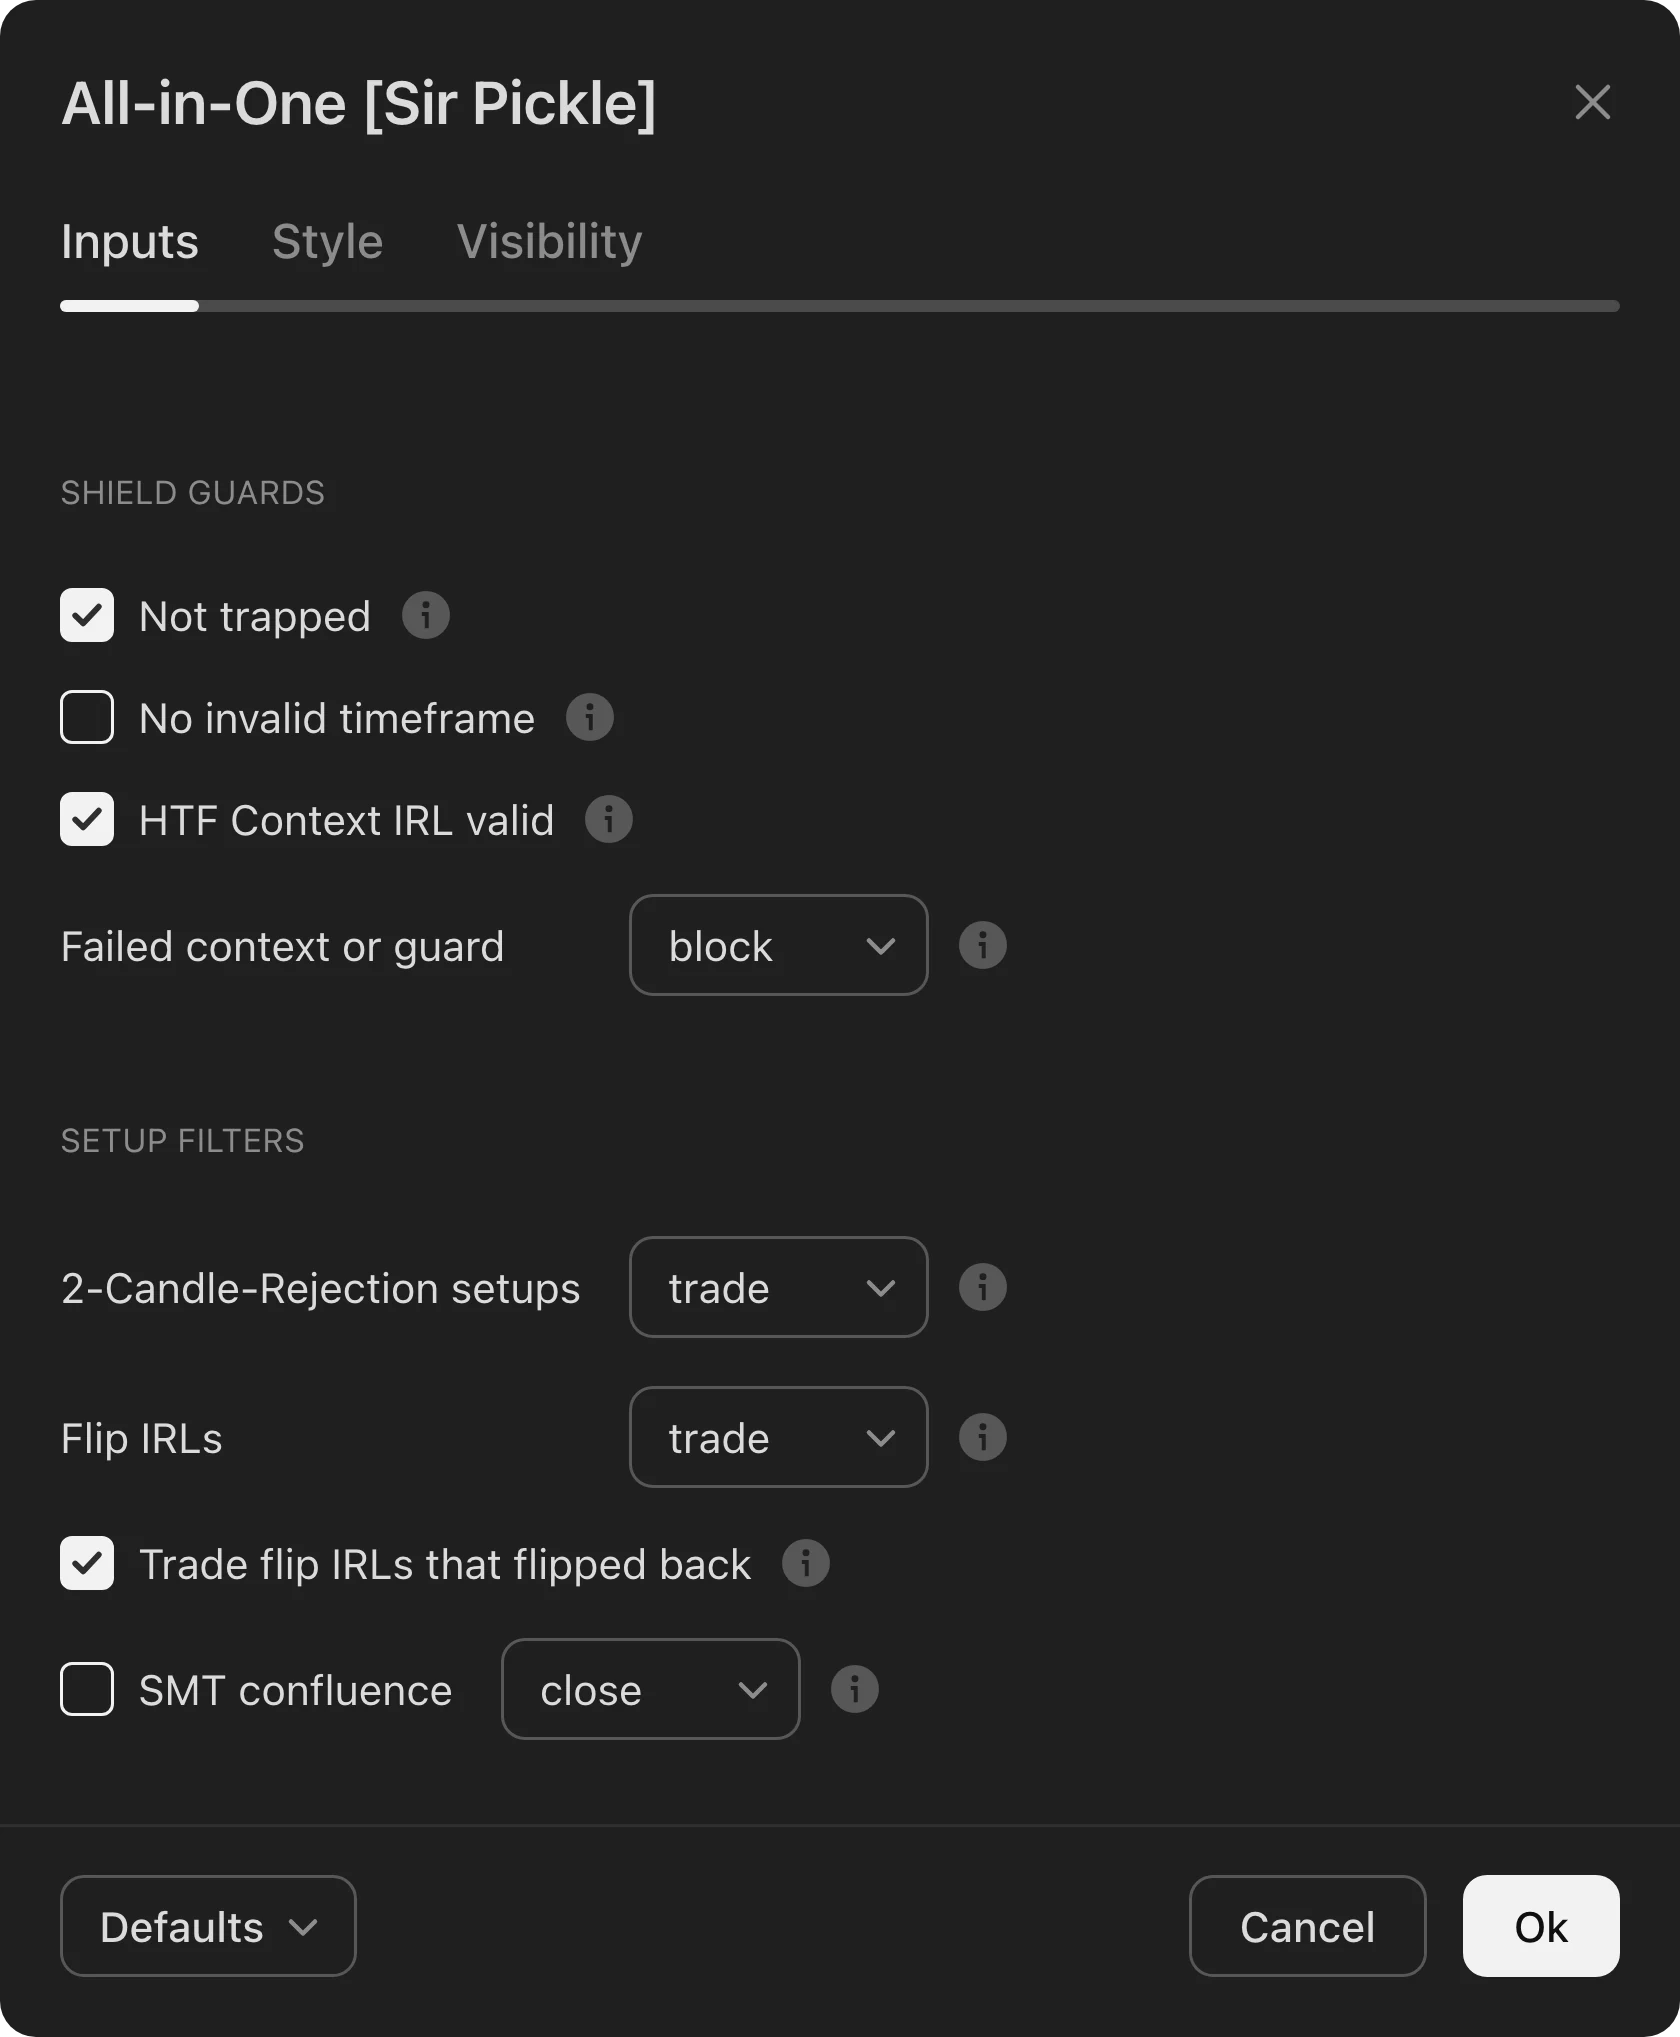Click the SHIELD GUARDS section heading
The image size is (1680, 2037).
[x=193, y=493]
